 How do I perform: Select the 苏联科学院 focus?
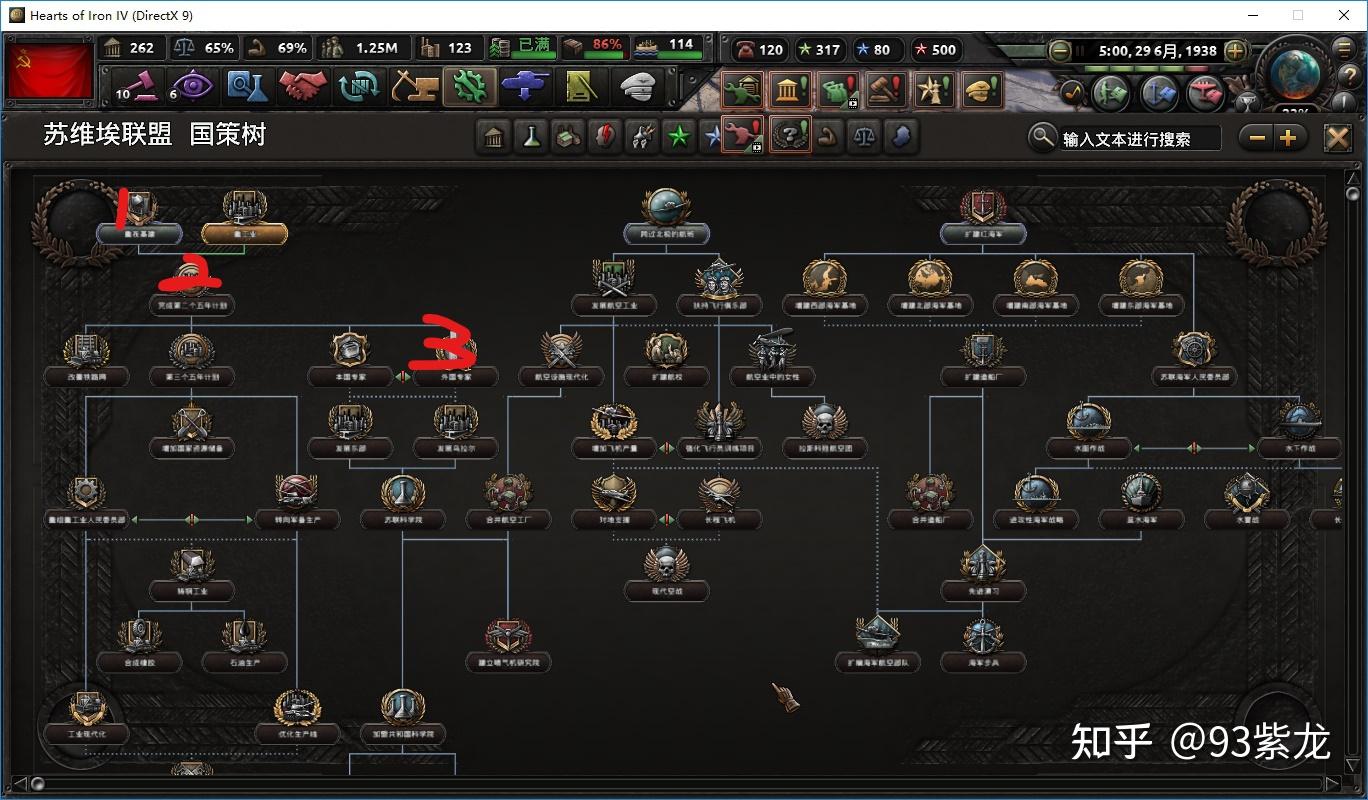pyautogui.click(x=403, y=504)
